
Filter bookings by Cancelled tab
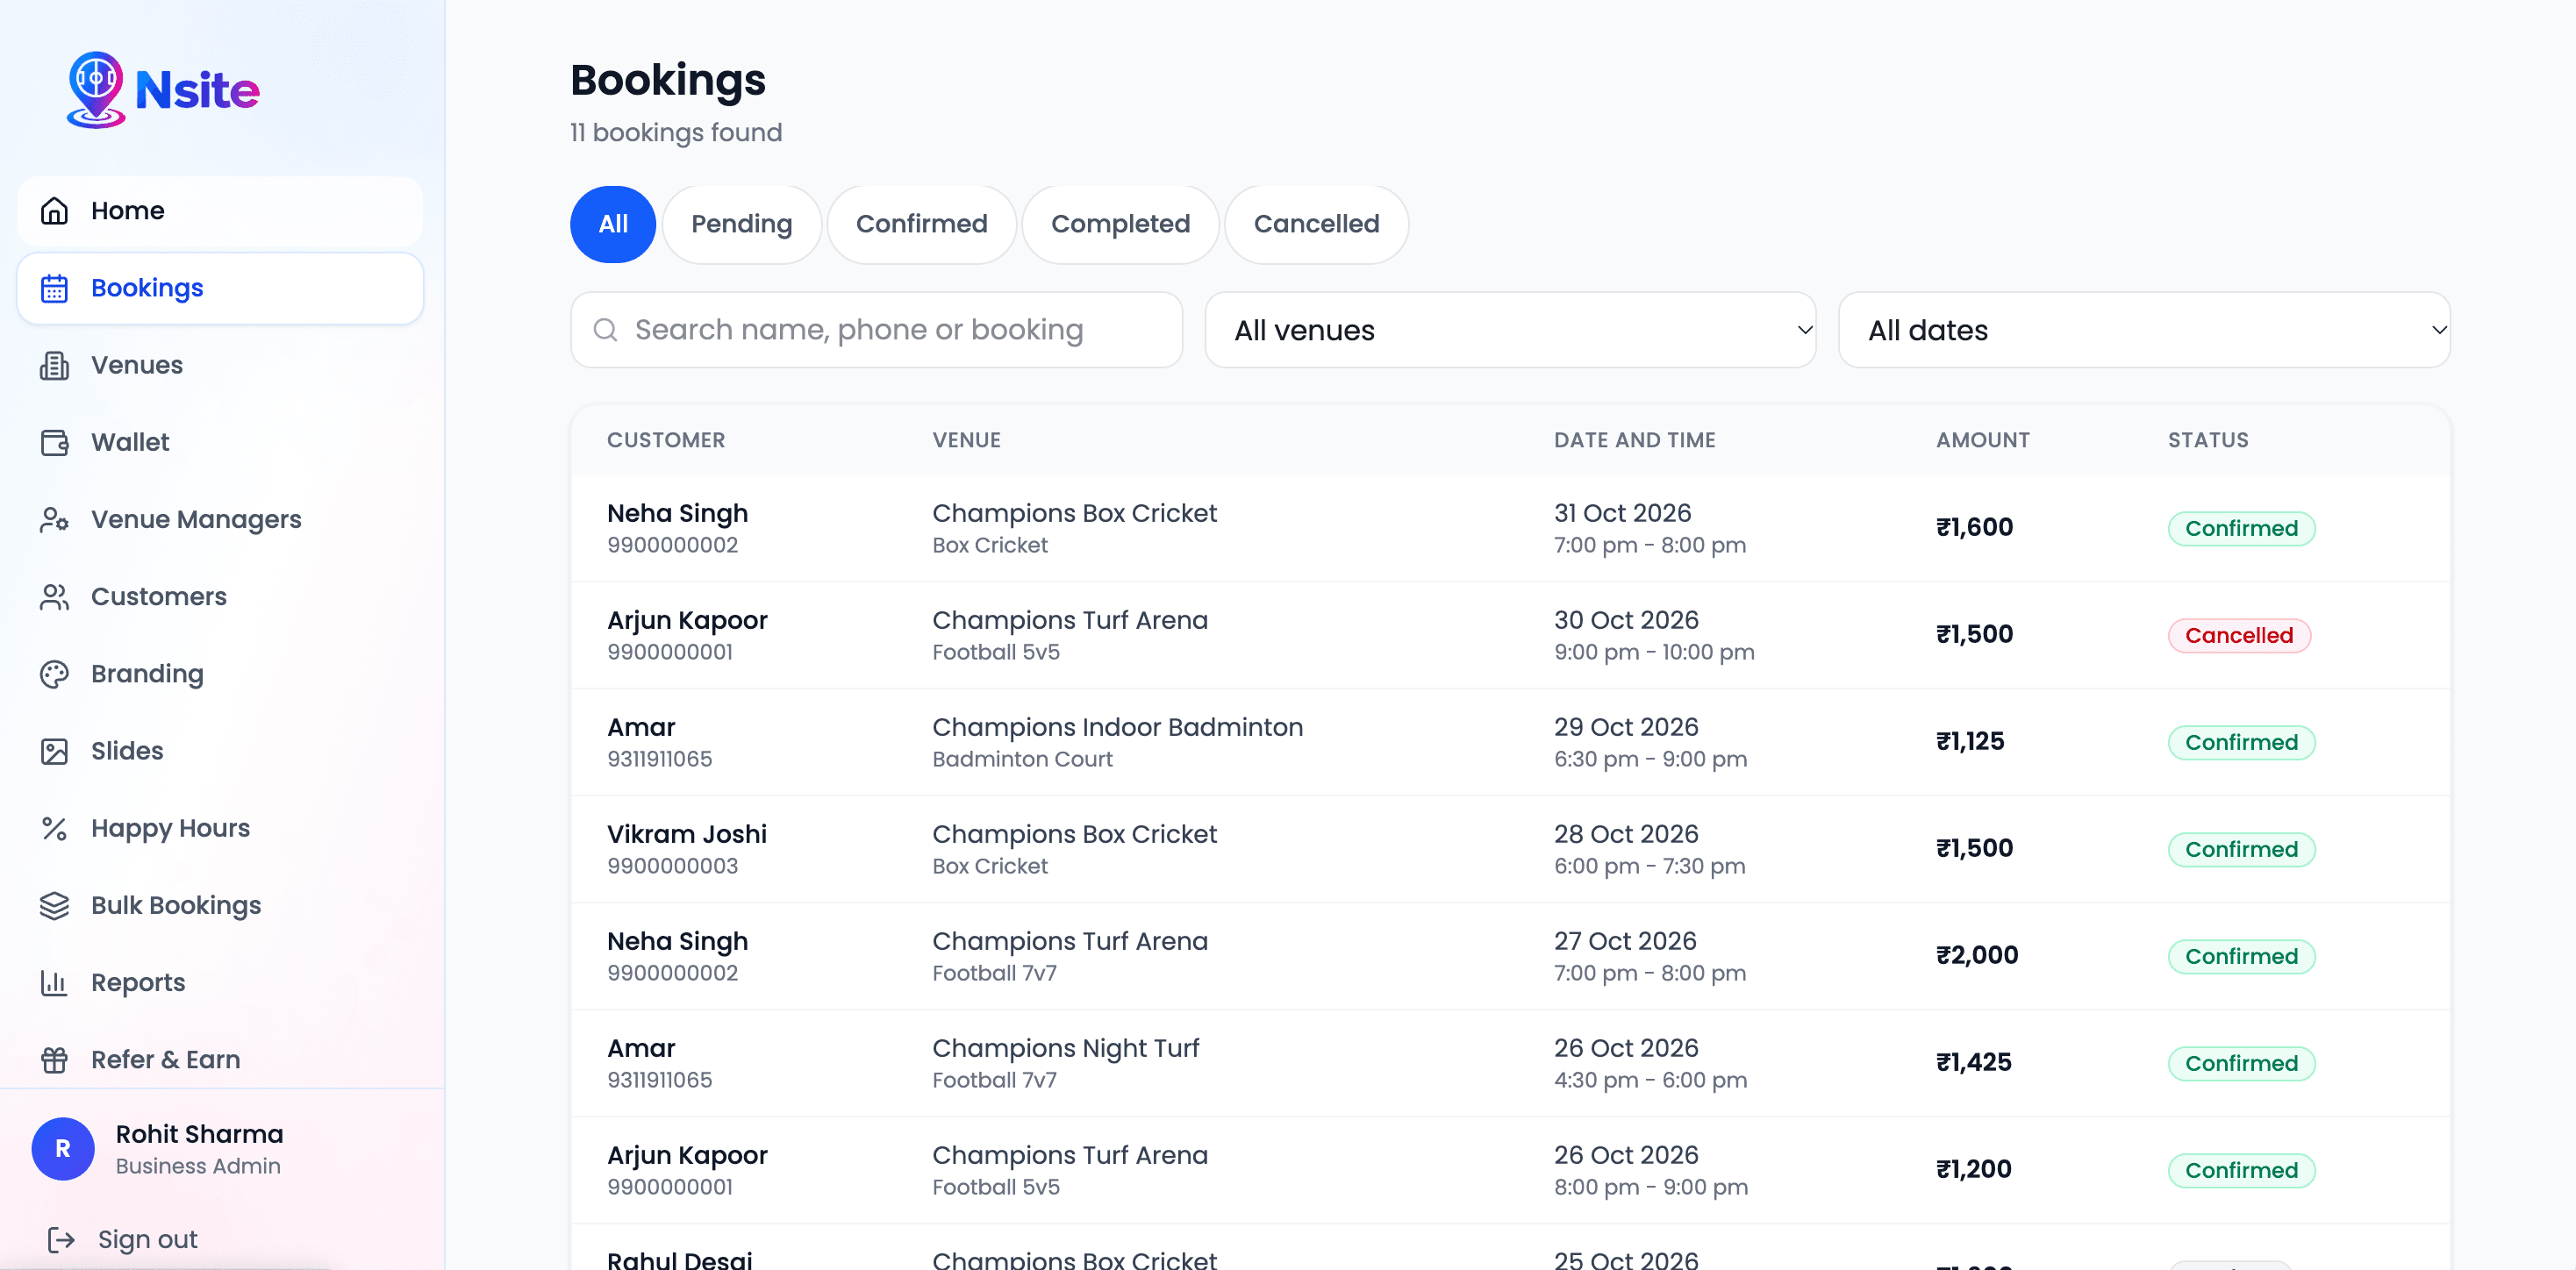(1316, 224)
